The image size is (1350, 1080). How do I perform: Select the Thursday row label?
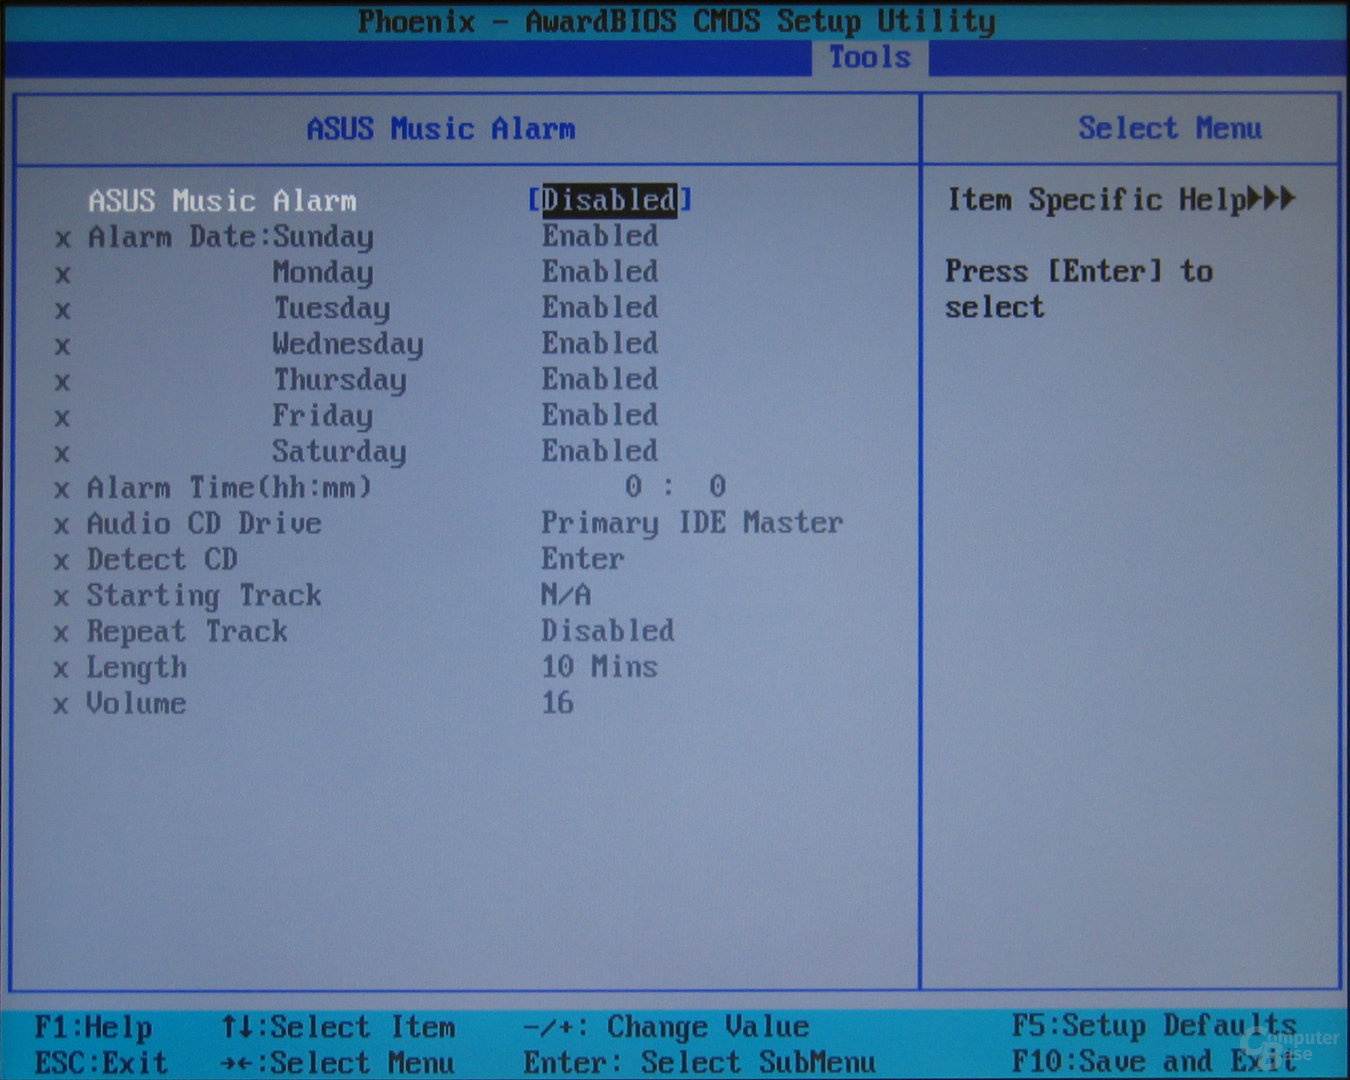click(x=340, y=381)
